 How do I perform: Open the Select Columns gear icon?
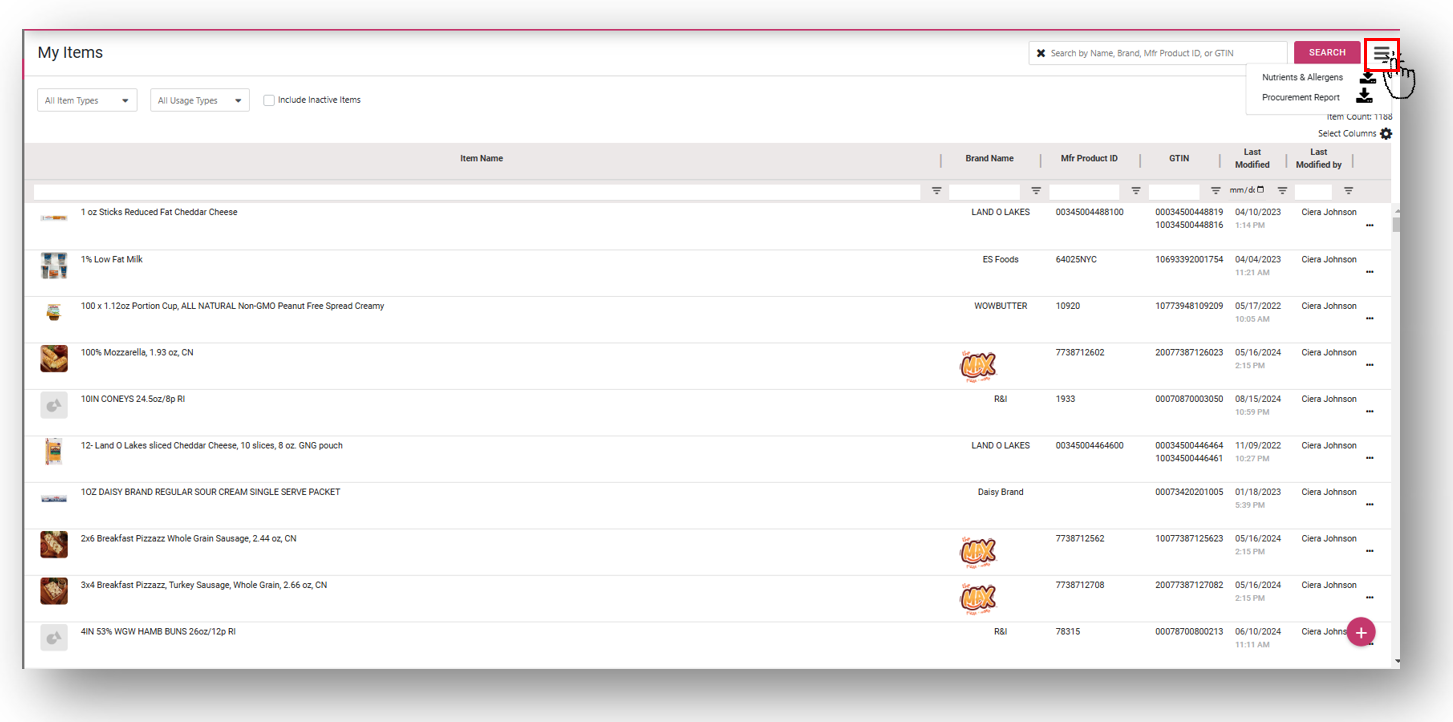[1386, 134]
